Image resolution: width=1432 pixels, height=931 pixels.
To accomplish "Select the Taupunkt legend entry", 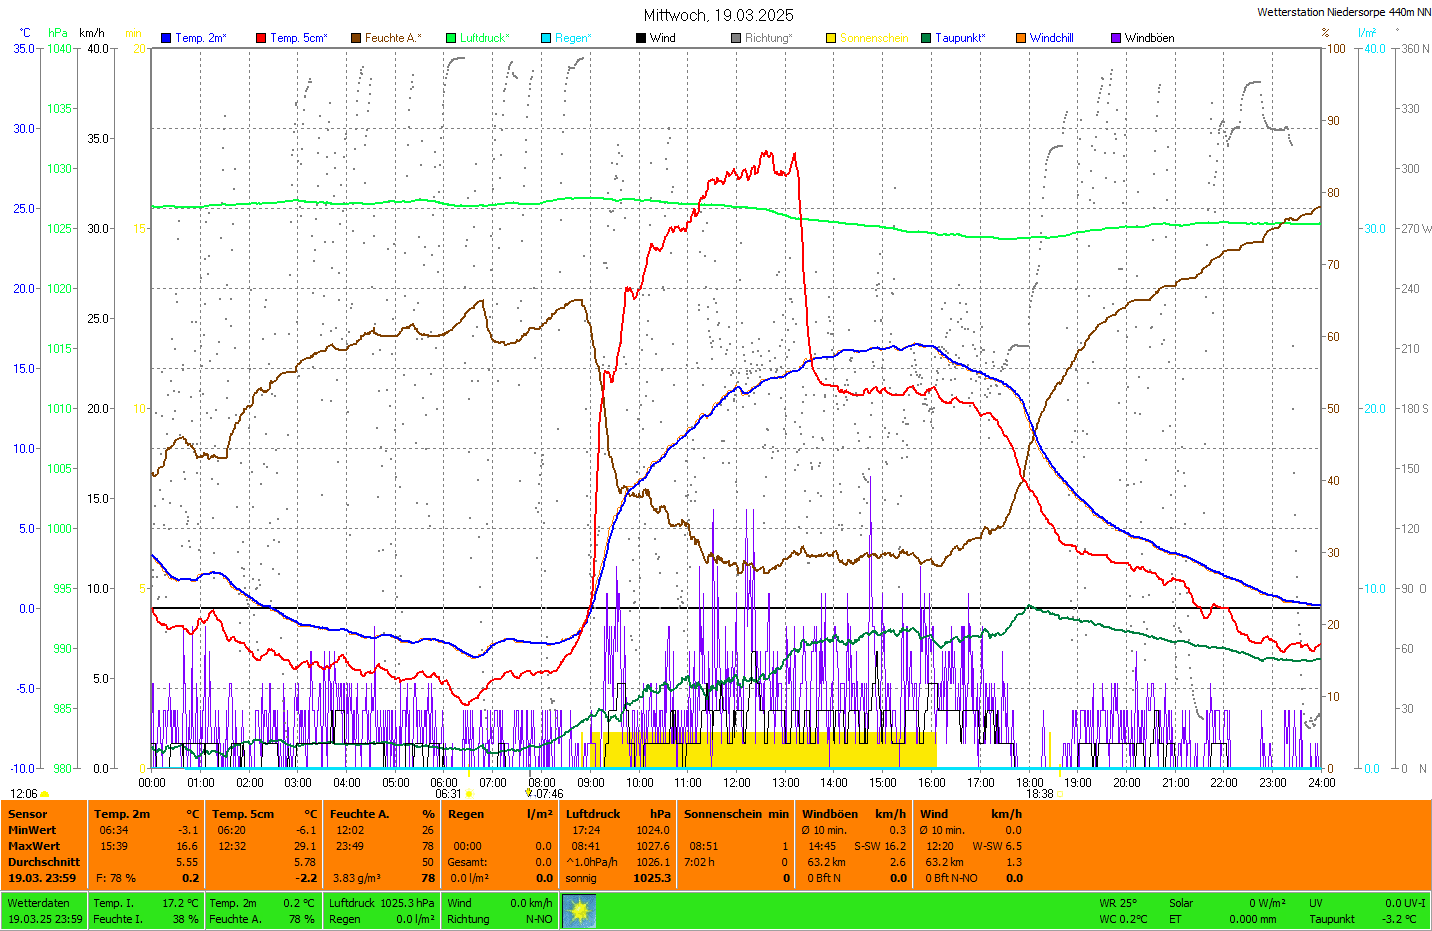I will click(x=959, y=38).
